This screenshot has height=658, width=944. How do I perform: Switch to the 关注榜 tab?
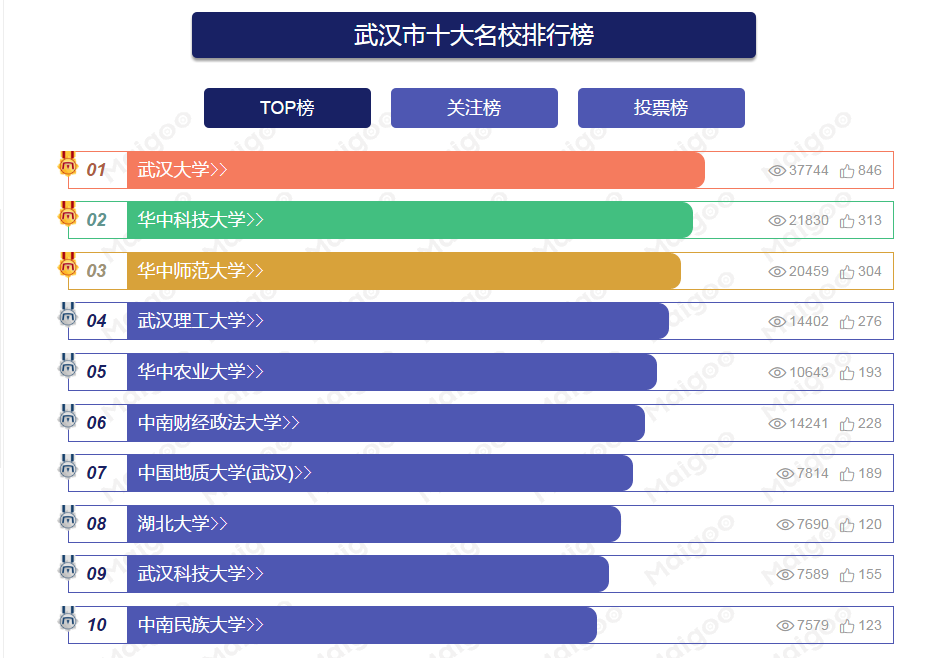[474, 108]
